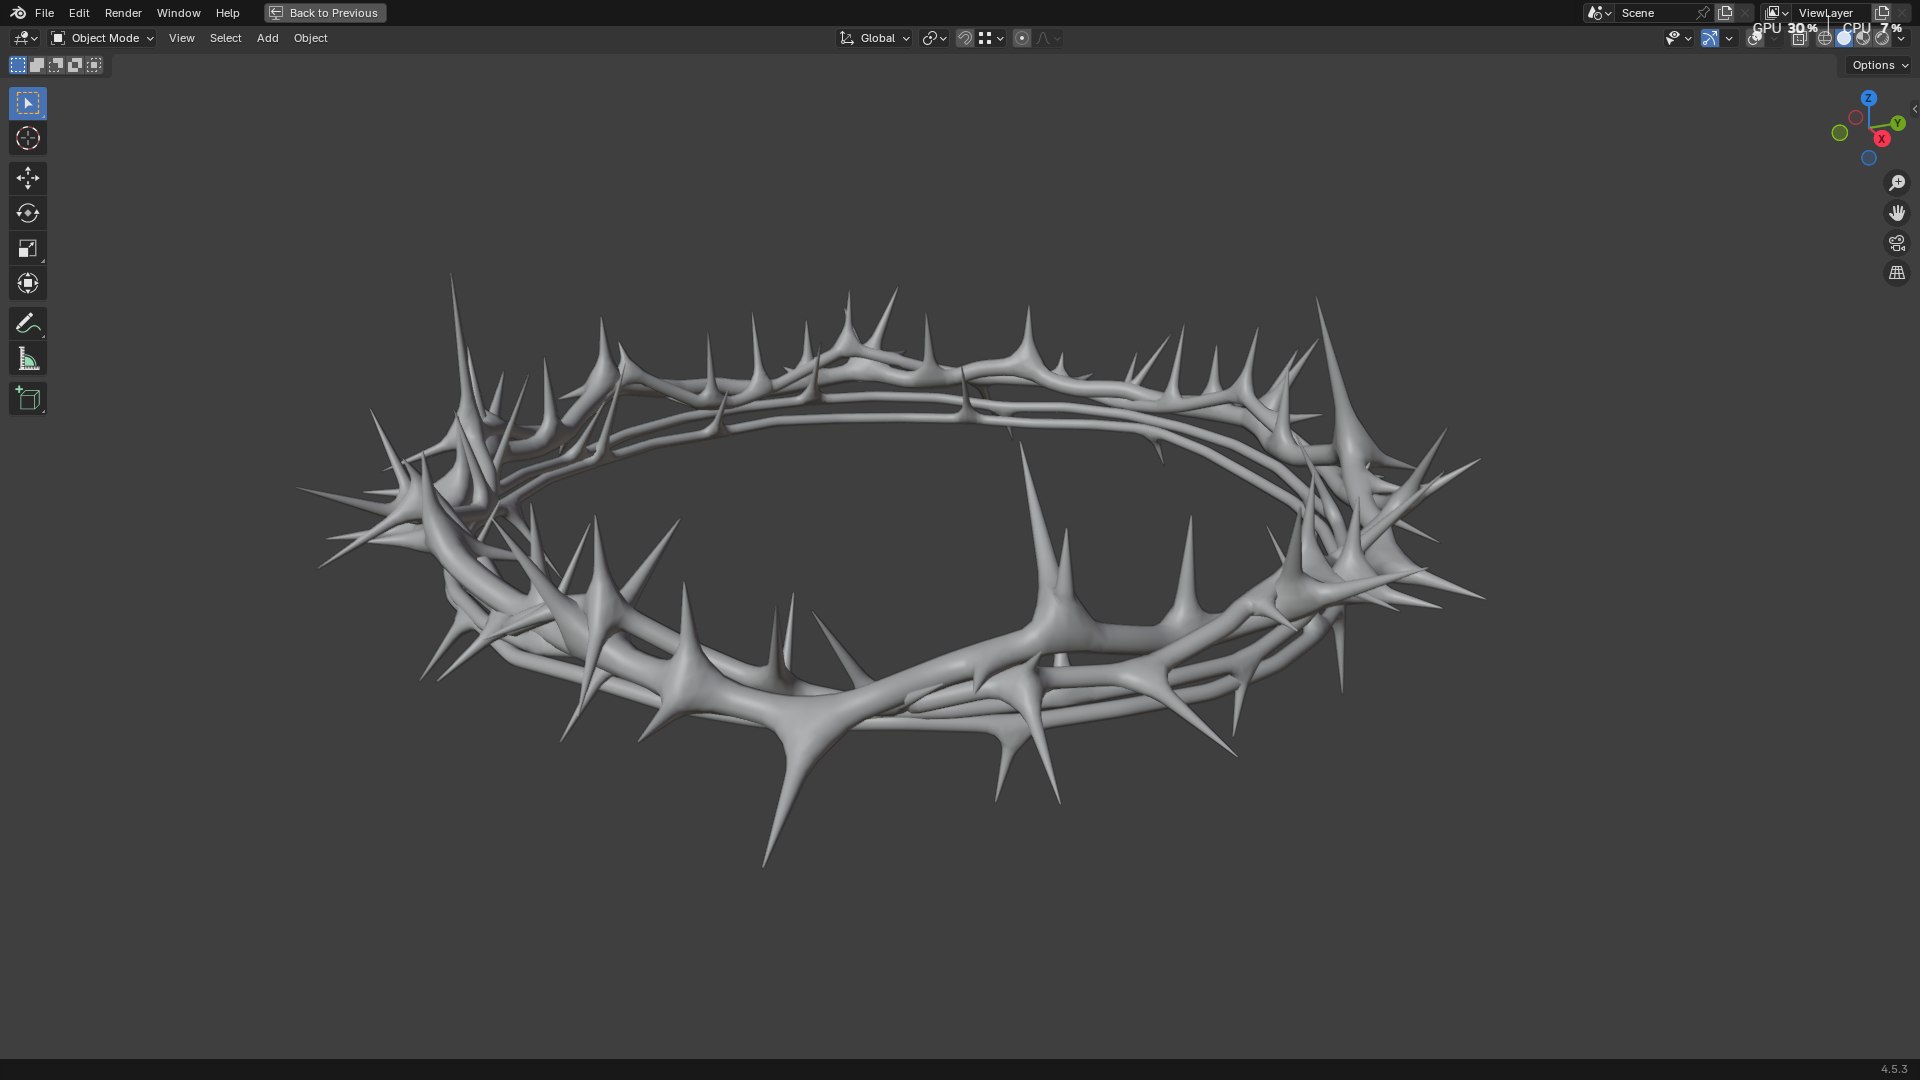Expand the Options dropdown
This screenshot has width=1920, height=1080.
click(x=1880, y=65)
